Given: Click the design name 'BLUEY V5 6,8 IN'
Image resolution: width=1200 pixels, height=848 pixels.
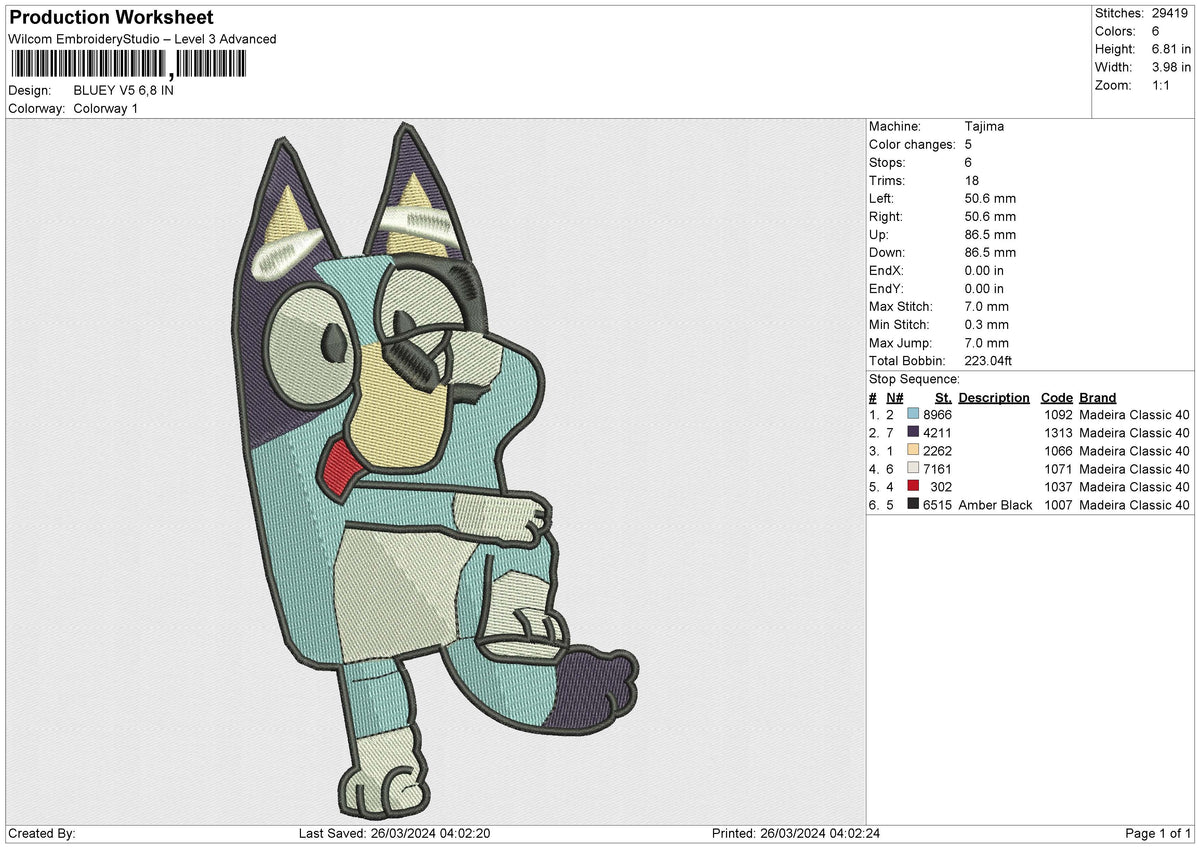Looking at the screenshot, I should pyautogui.click(x=123, y=90).
